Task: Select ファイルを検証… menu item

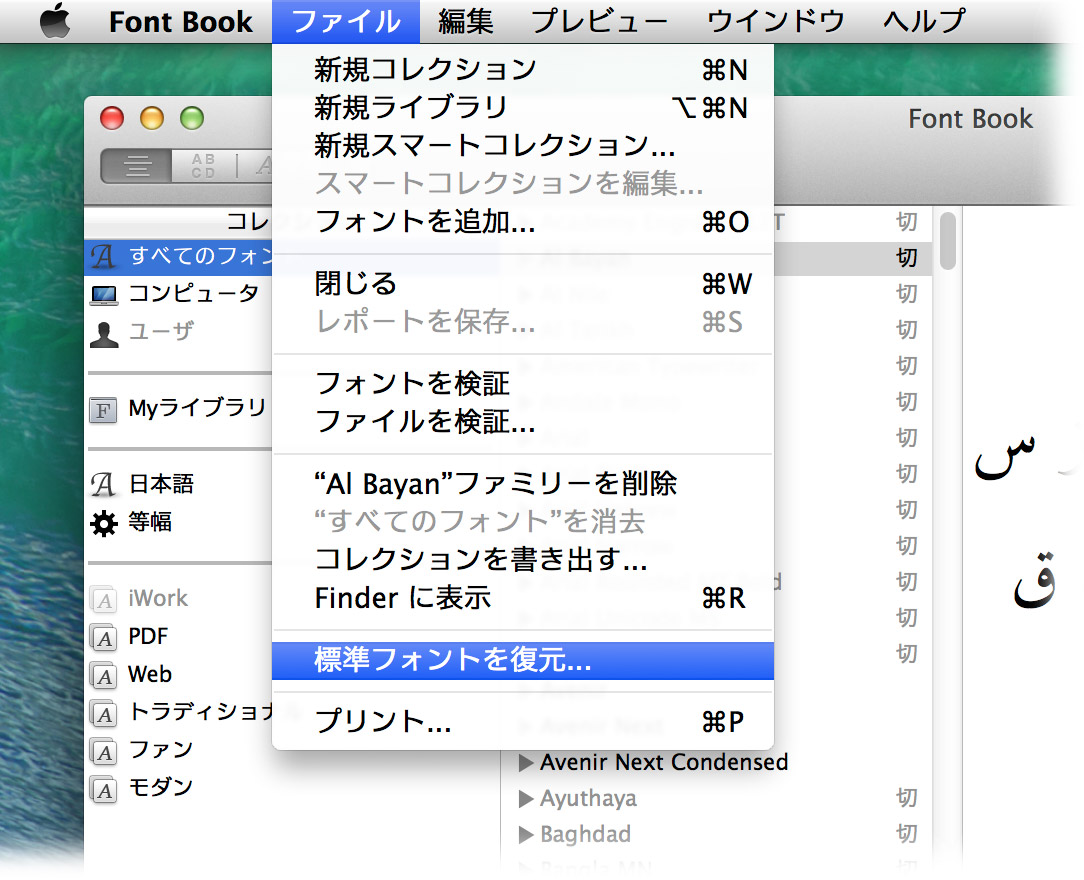Action: (x=523, y=421)
